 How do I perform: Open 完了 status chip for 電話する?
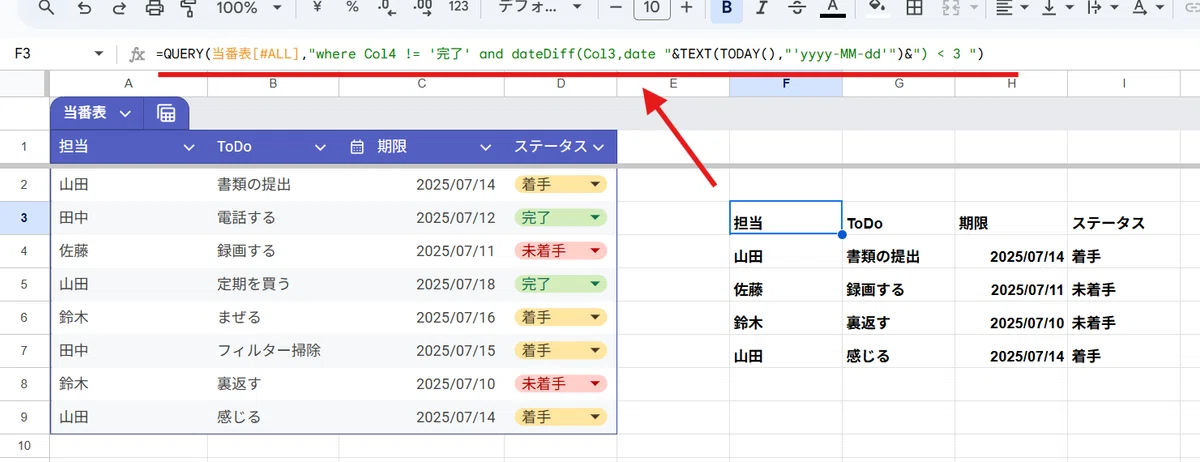point(560,217)
